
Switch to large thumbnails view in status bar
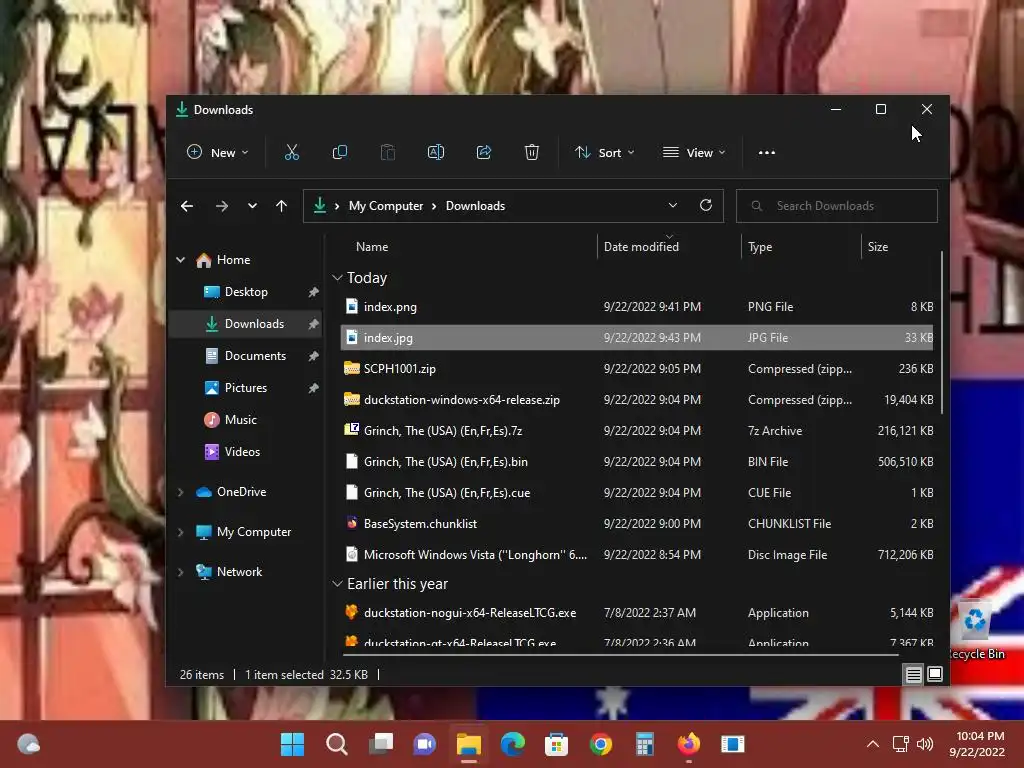(x=935, y=674)
